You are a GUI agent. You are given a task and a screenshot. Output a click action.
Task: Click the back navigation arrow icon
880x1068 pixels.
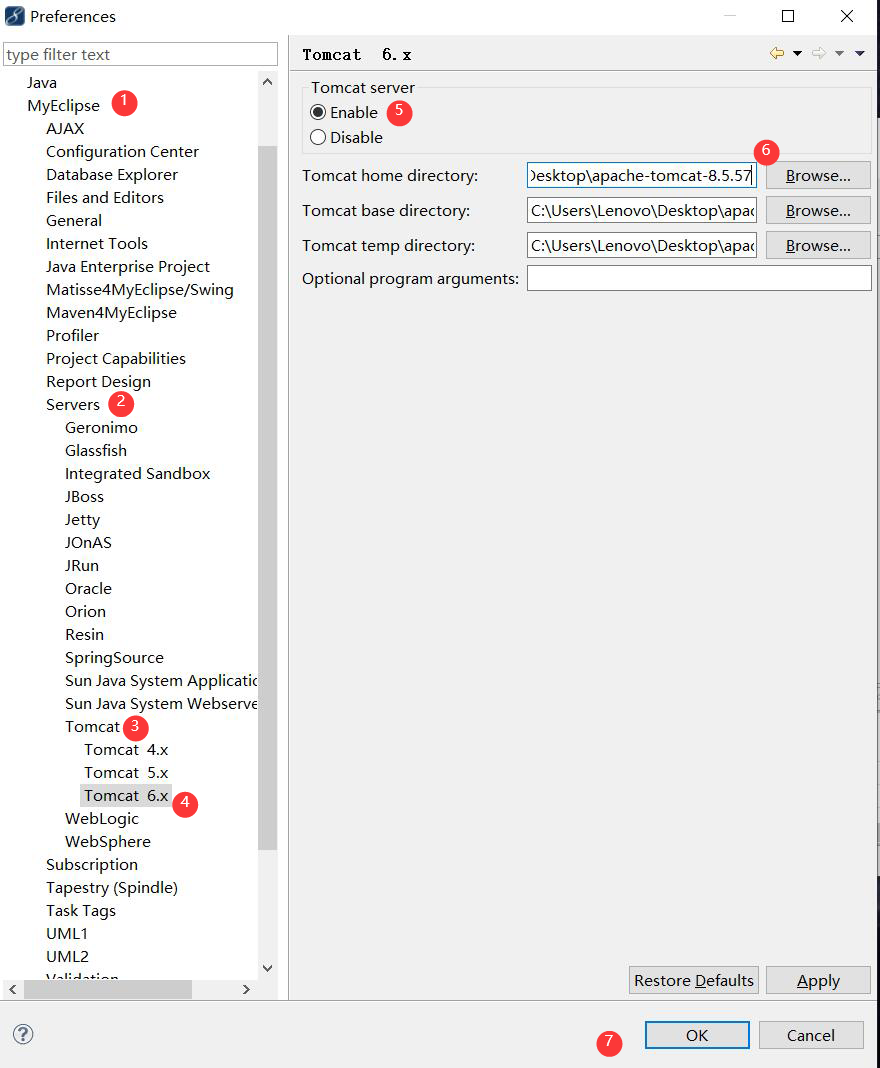tap(776, 53)
